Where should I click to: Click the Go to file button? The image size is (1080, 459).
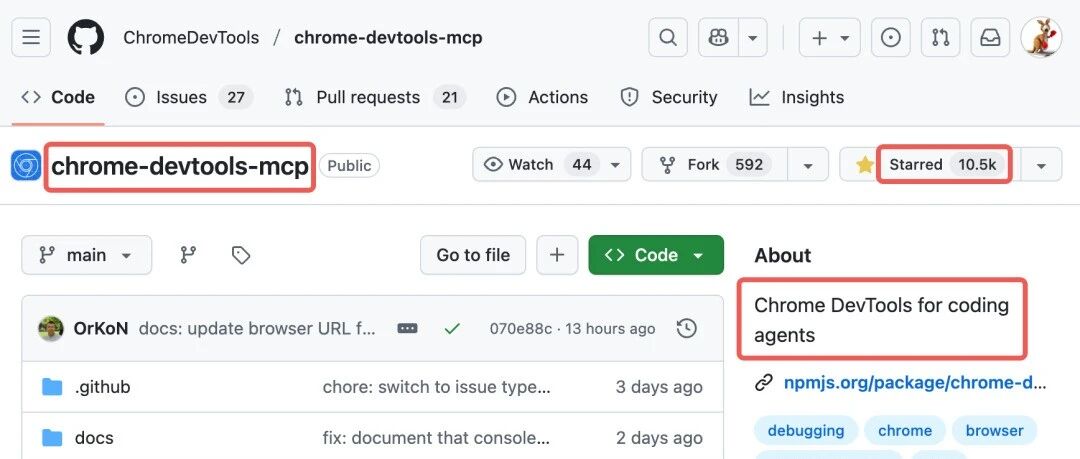(x=473, y=255)
